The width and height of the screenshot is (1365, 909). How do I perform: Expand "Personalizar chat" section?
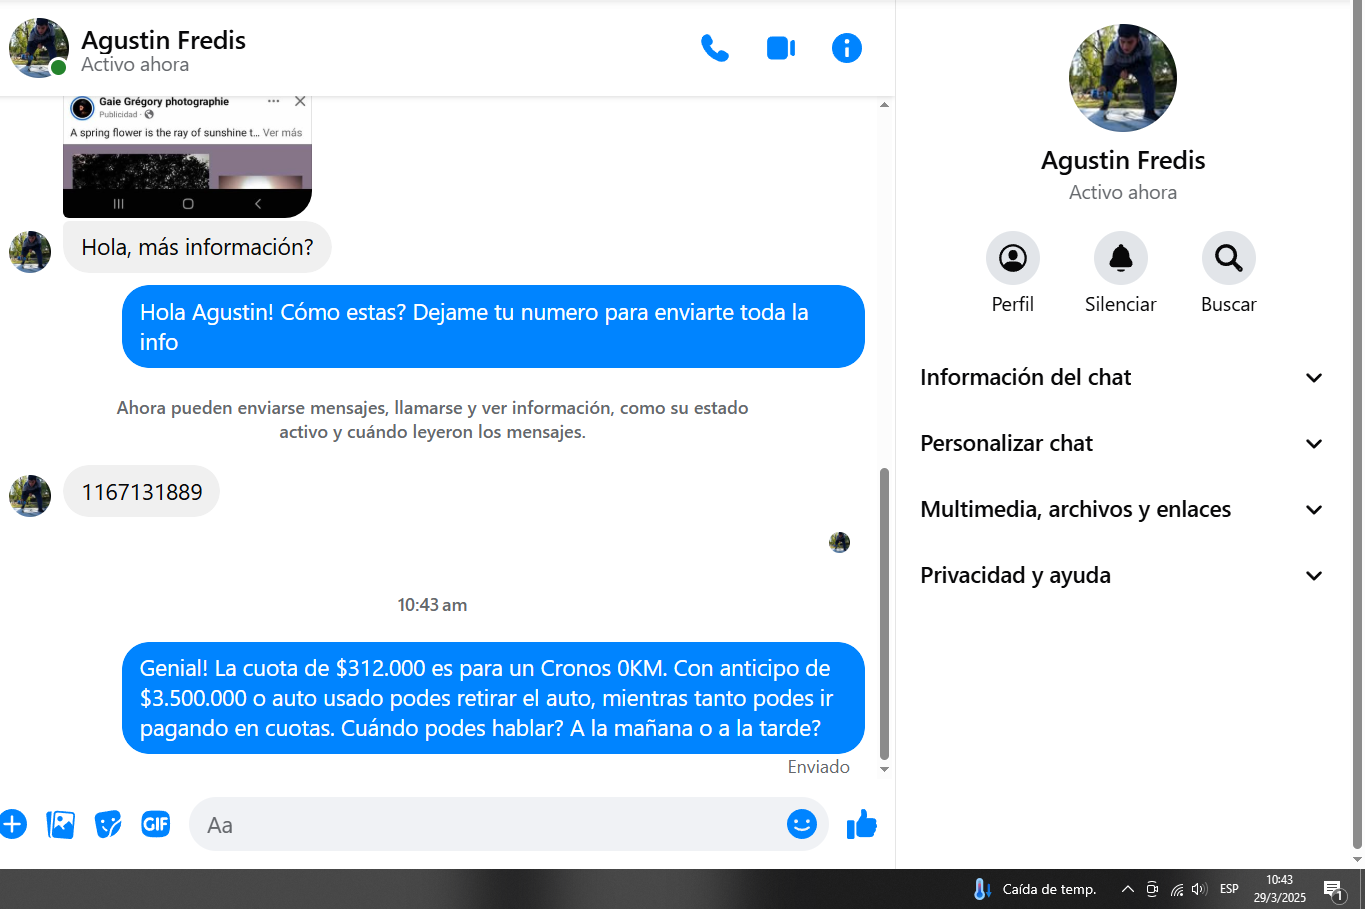1122,443
